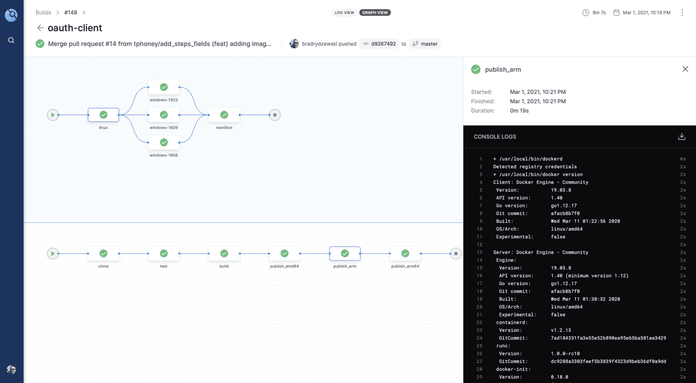
Task: Download the console logs
Action: 682,136
